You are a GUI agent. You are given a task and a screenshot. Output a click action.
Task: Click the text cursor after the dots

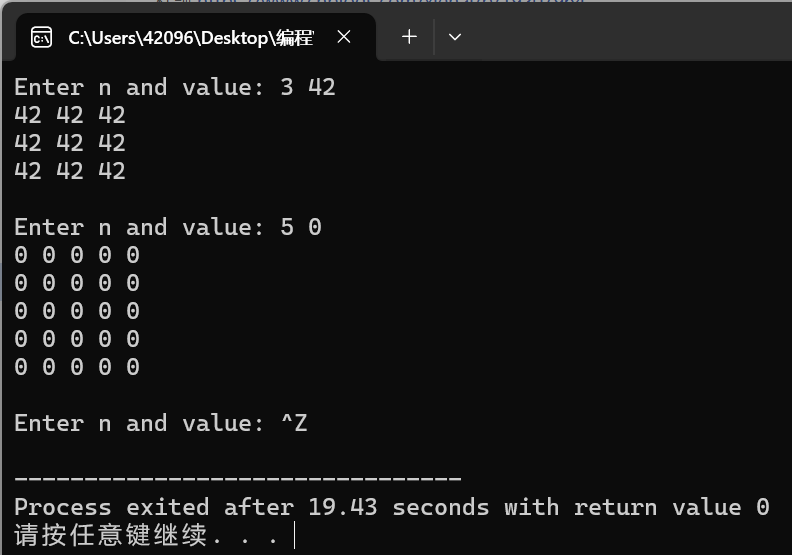[294, 535]
